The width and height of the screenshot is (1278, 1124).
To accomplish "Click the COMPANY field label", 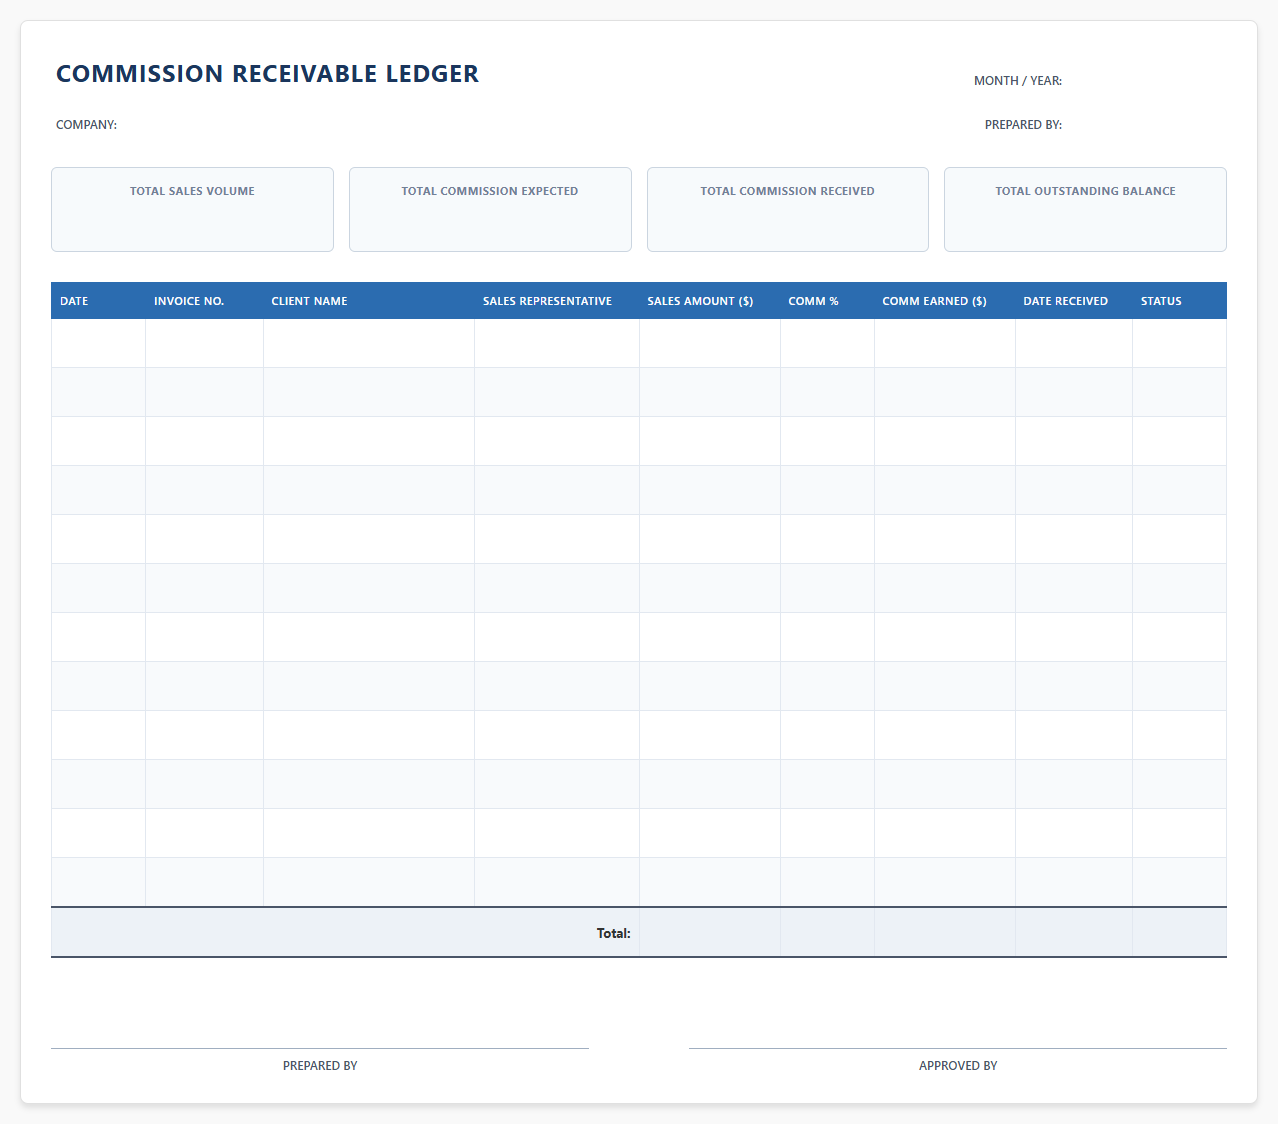I will pyautogui.click(x=86, y=125).
